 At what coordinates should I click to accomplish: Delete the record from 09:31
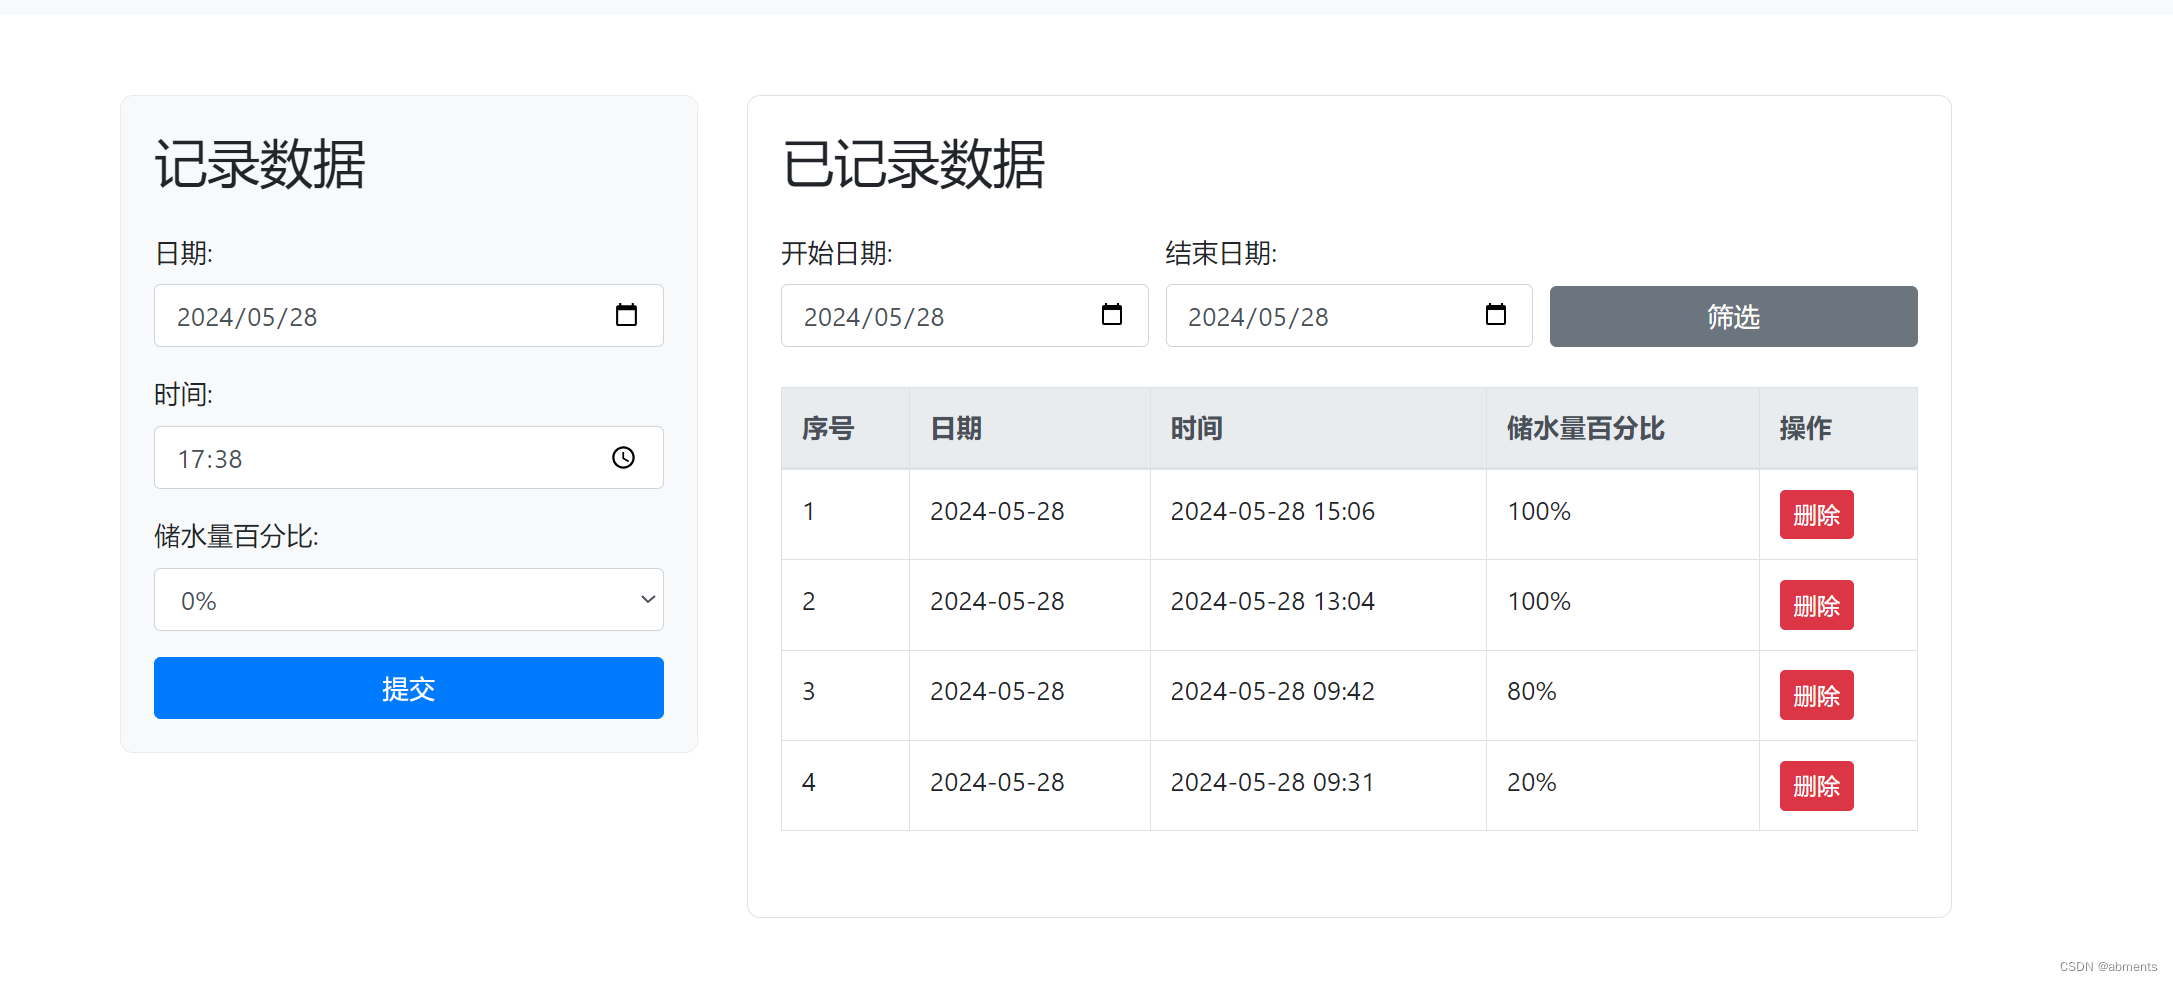[1816, 786]
